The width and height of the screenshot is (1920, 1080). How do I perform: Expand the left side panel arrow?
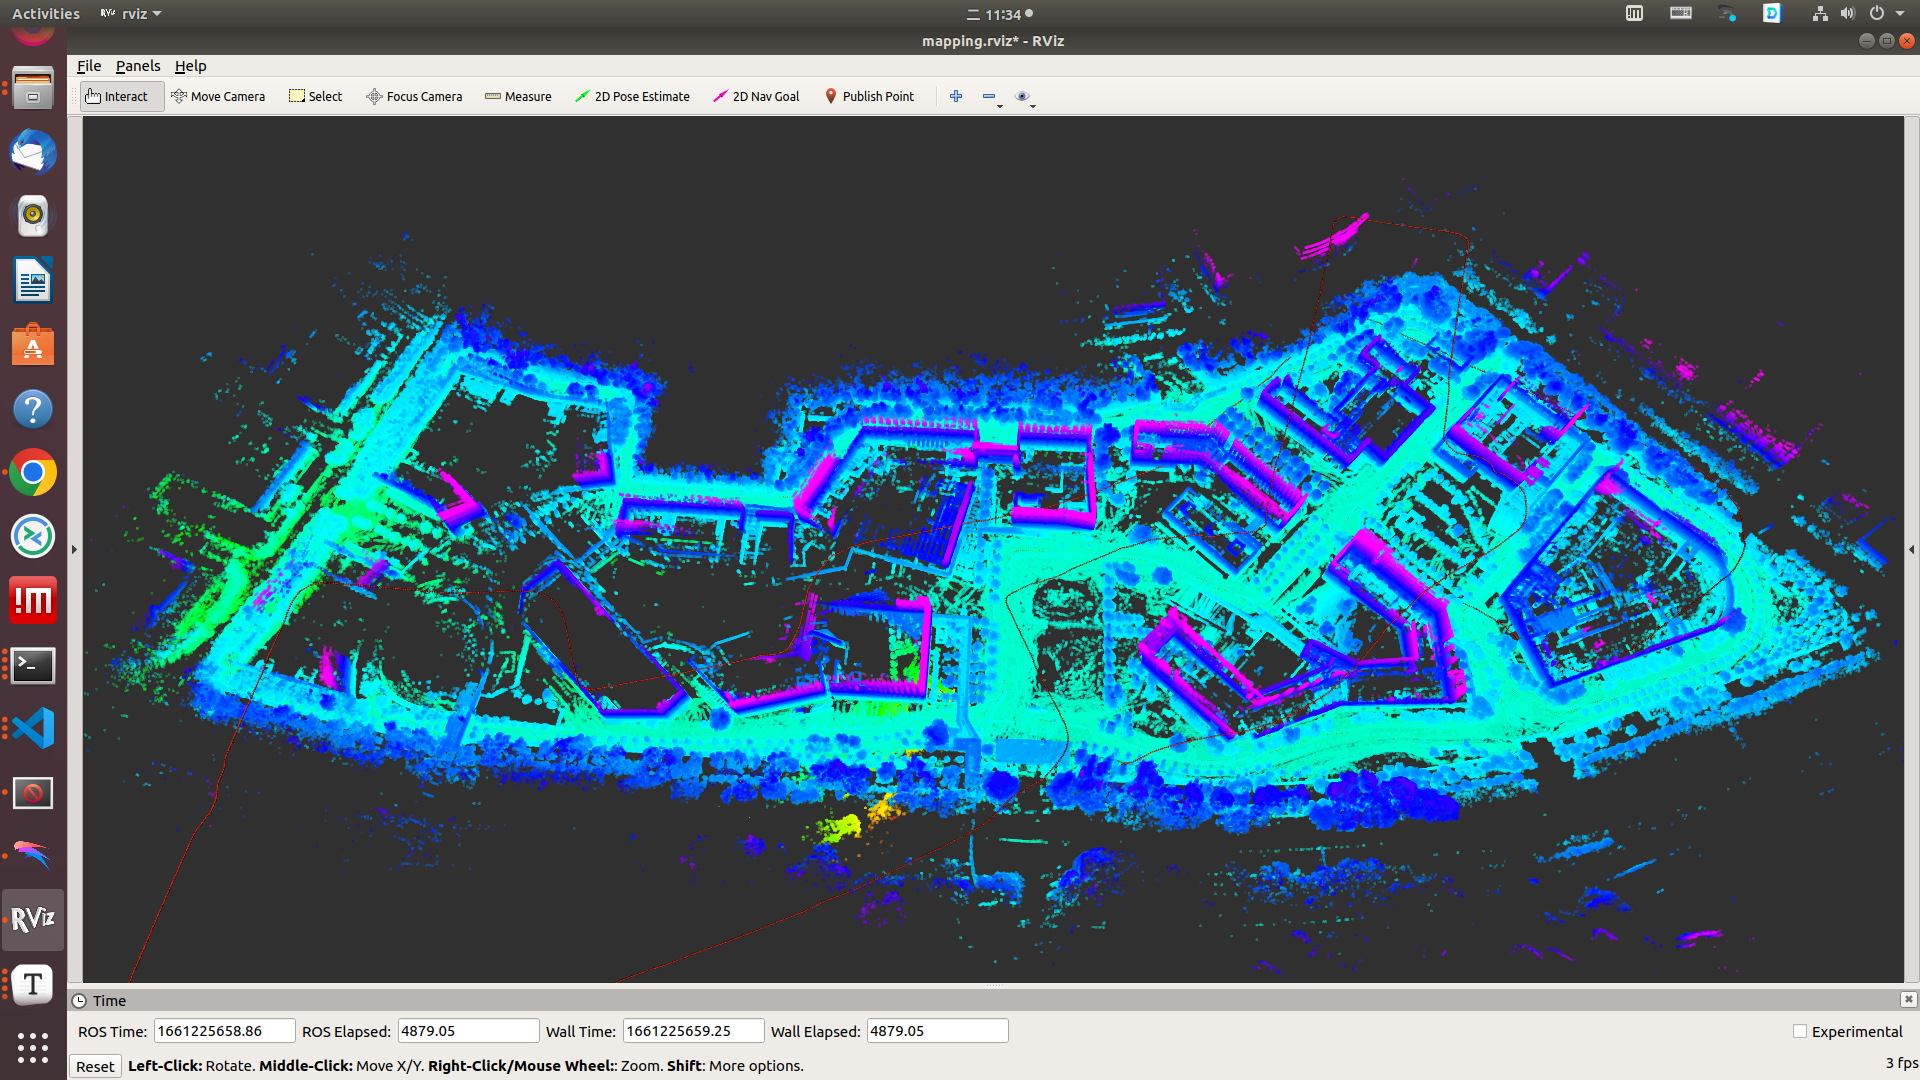pyautogui.click(x=74, y=549)
